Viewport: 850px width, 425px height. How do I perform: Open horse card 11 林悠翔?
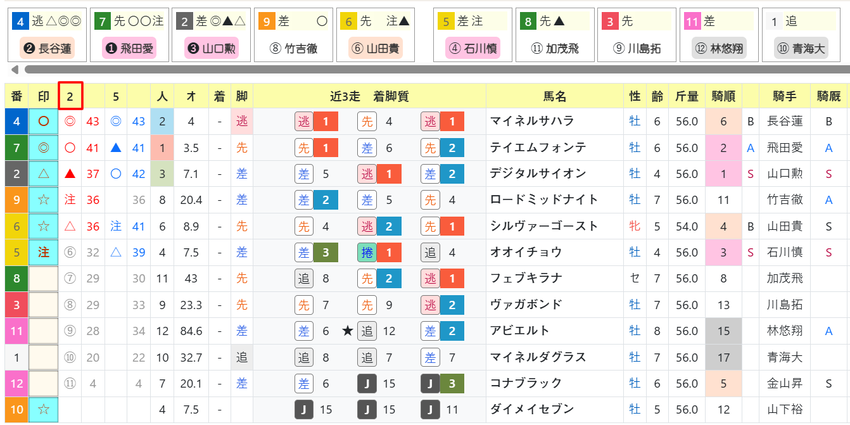[x=719, y=35]
